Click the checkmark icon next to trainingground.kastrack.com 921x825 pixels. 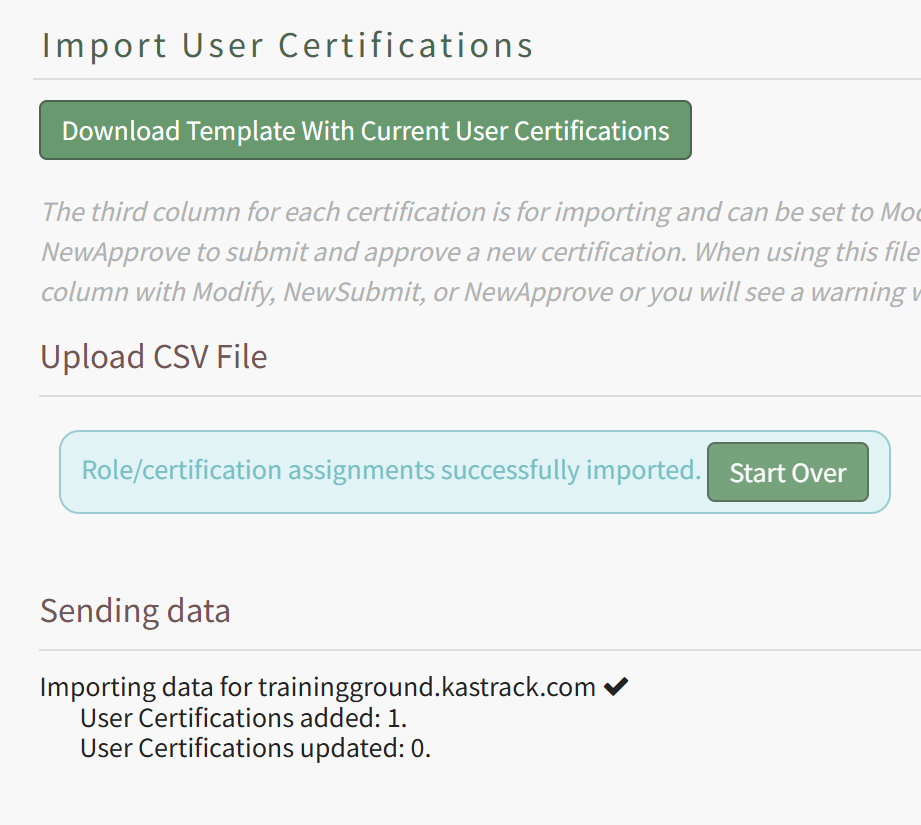point(616,686)
